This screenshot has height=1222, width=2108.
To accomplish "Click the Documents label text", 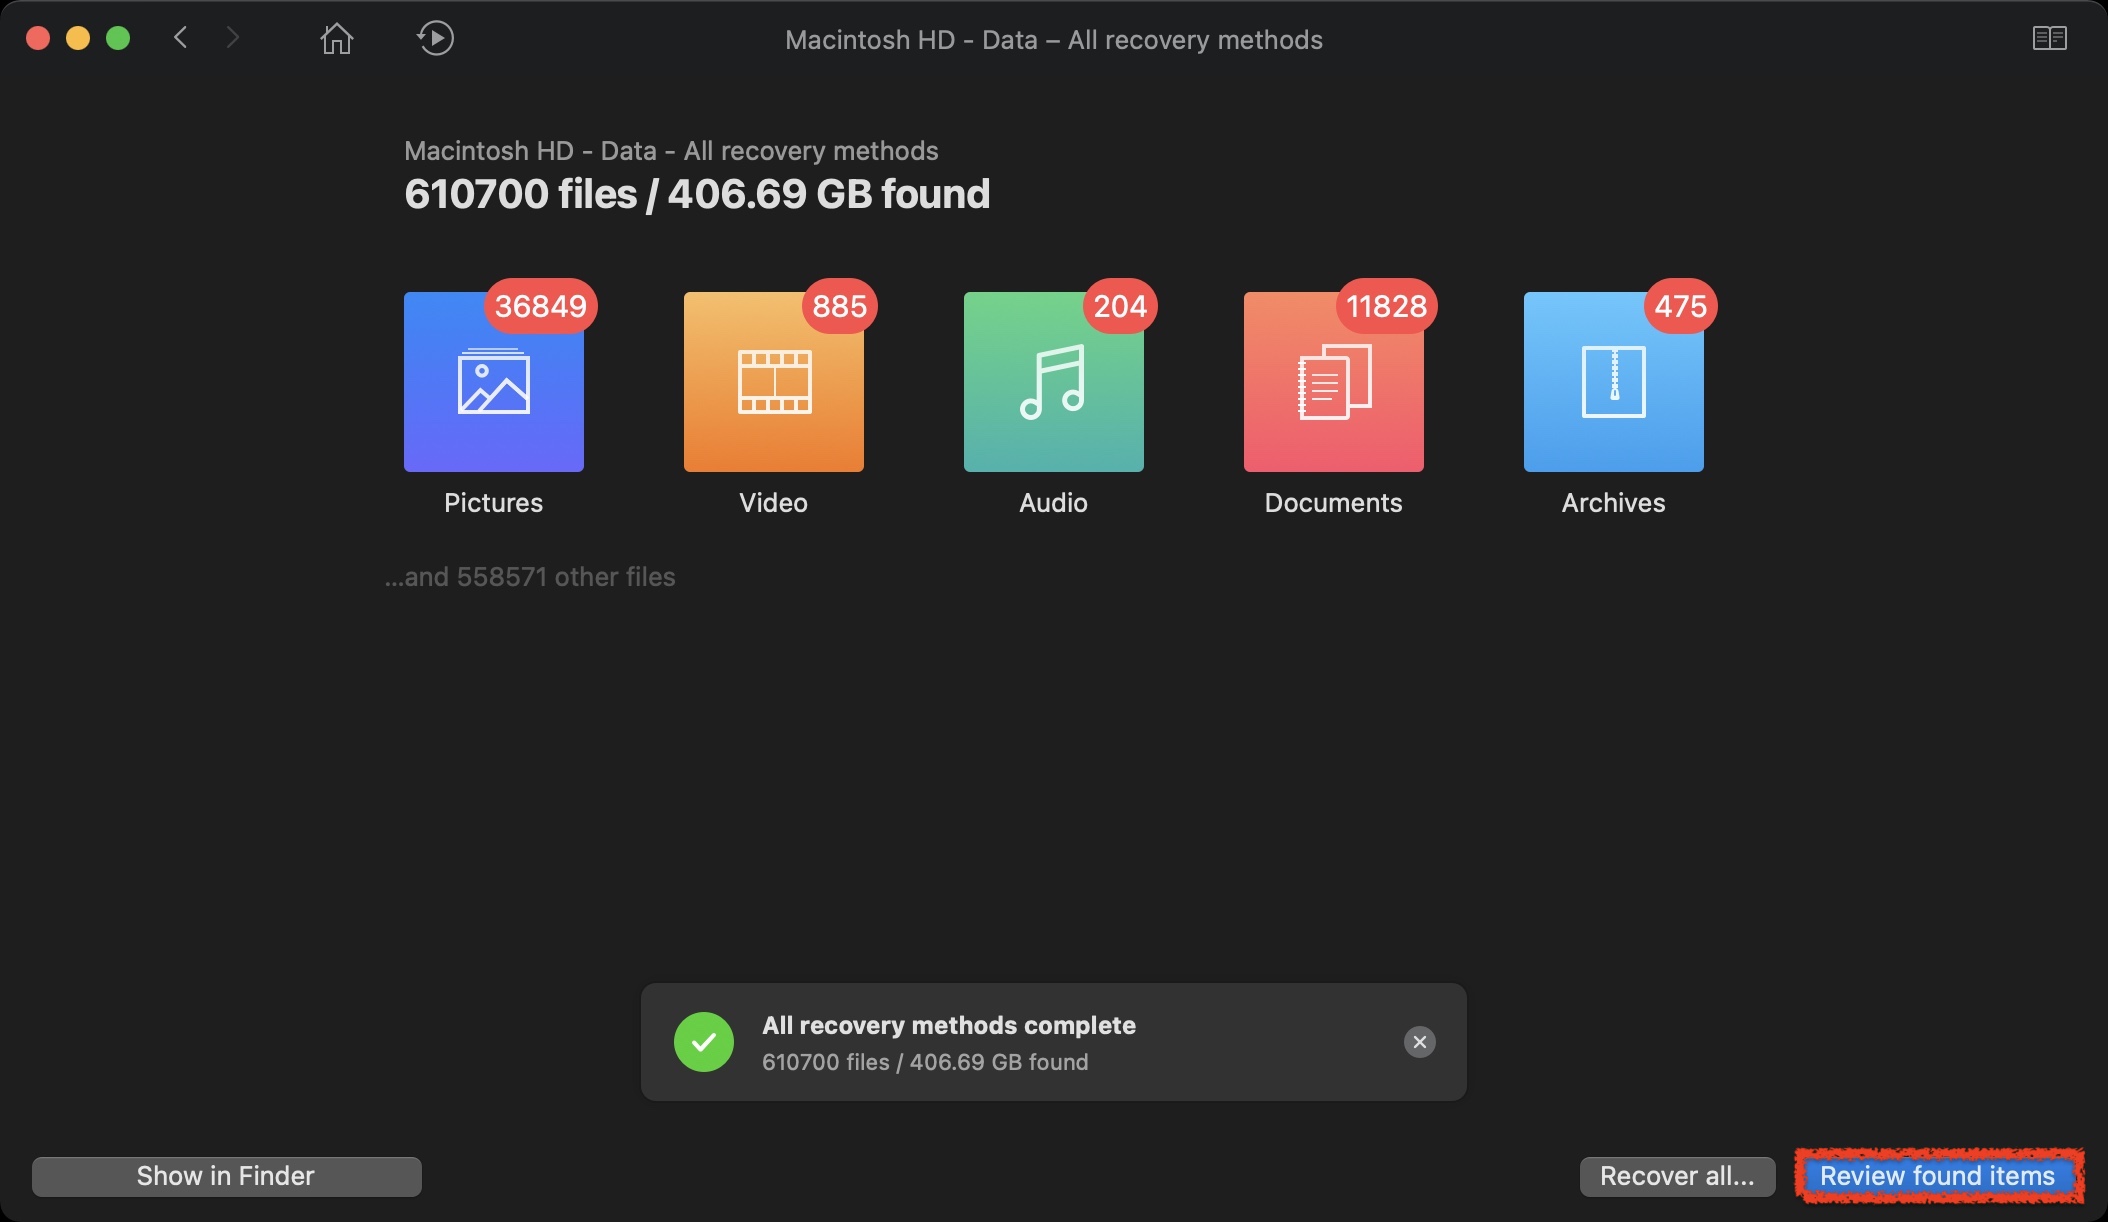I will [1334, 503].
